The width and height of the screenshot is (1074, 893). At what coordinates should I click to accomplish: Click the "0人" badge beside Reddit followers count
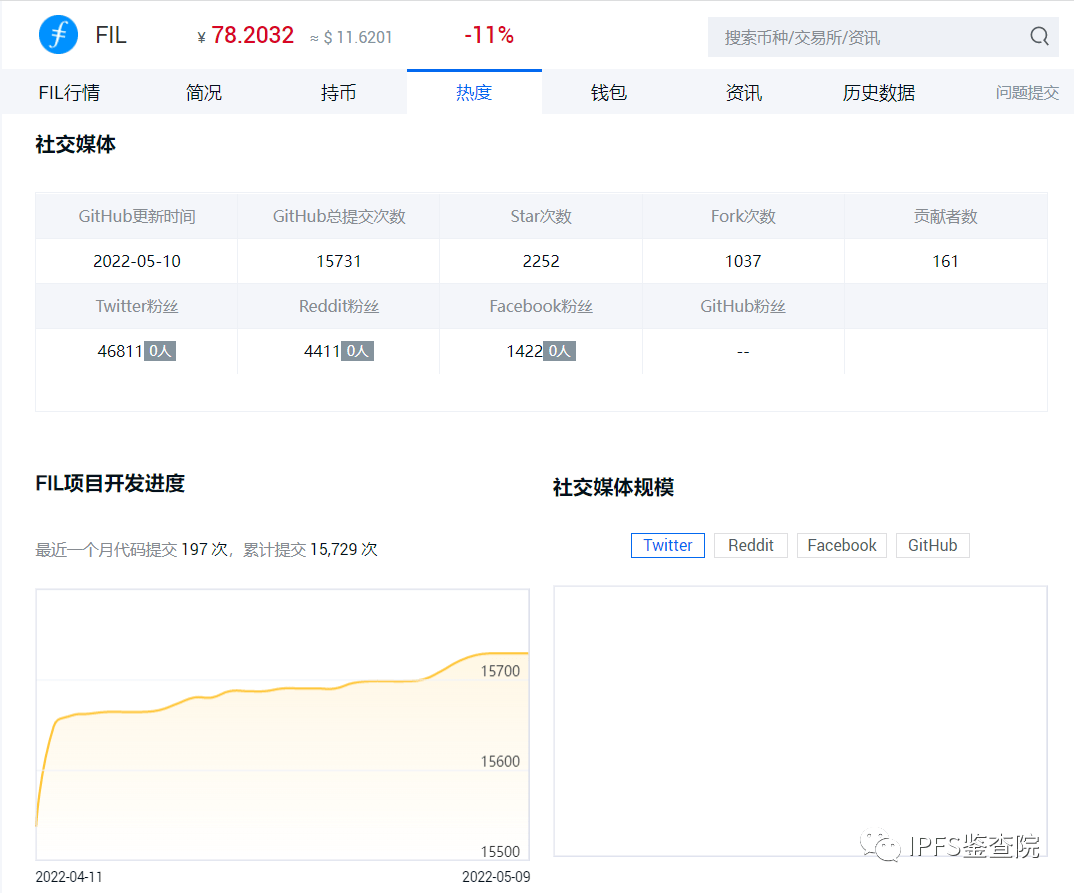(x=360, y=351)
